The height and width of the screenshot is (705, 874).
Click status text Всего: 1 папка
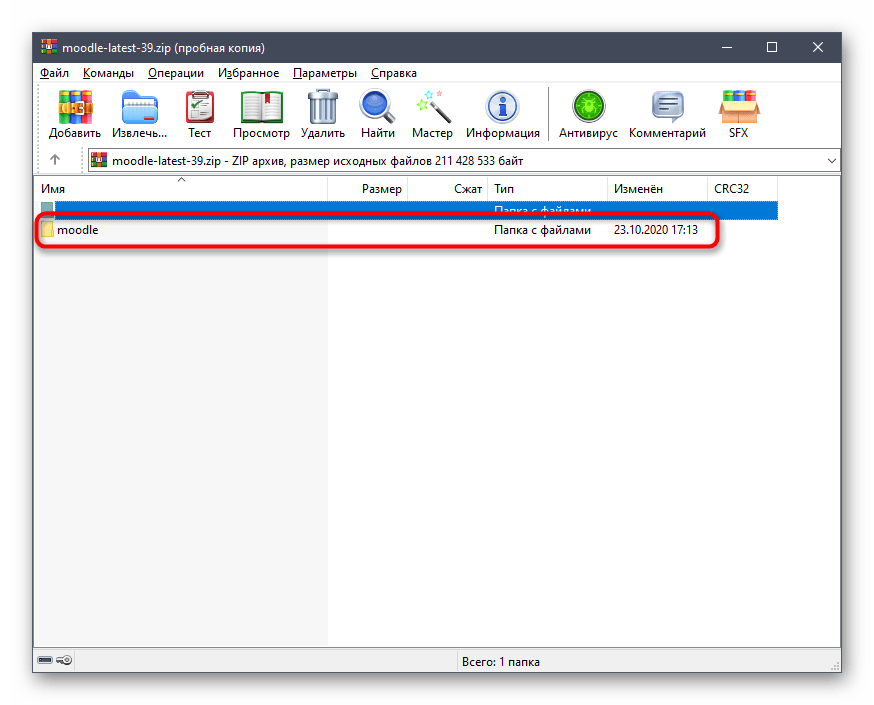(x=501, y=662)
